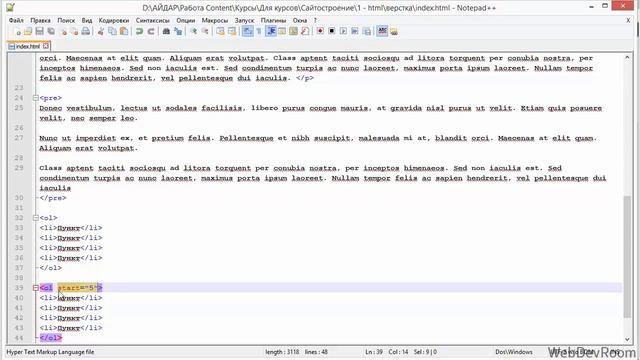Screen dimensions: 640x360
Task: Open the ? help menu
Action: [x=315, y=20]
